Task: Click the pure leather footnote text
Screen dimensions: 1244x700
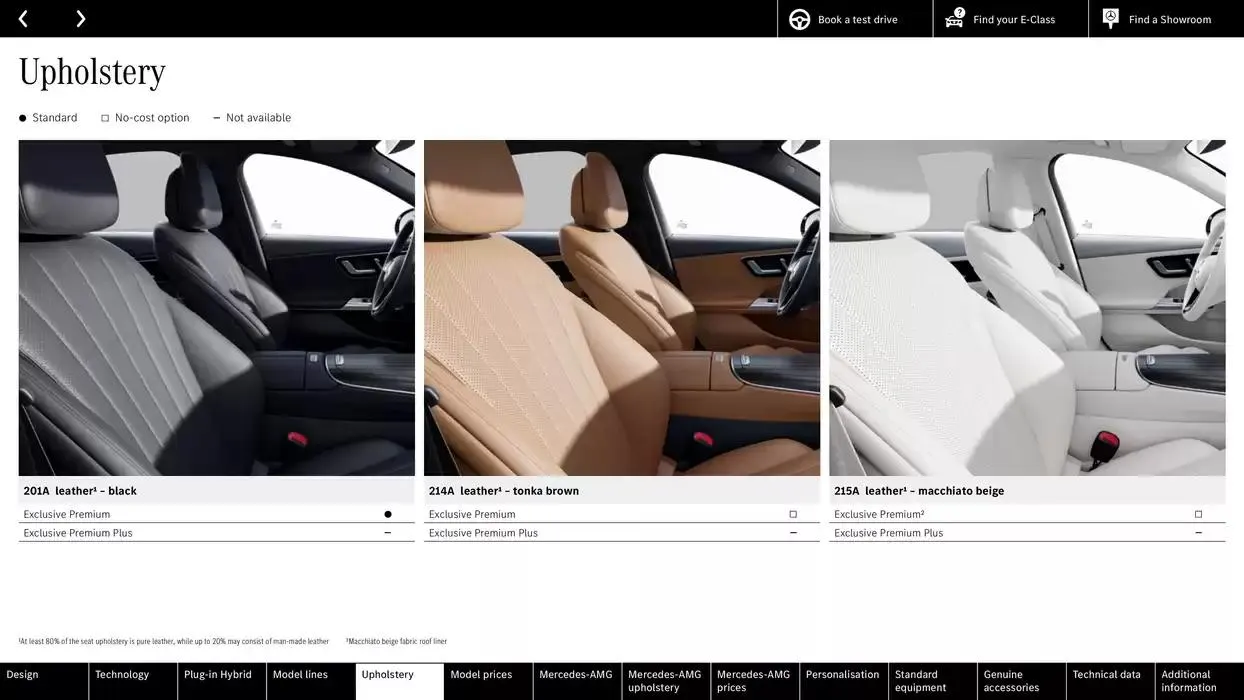Action: [x=174, y=642]
